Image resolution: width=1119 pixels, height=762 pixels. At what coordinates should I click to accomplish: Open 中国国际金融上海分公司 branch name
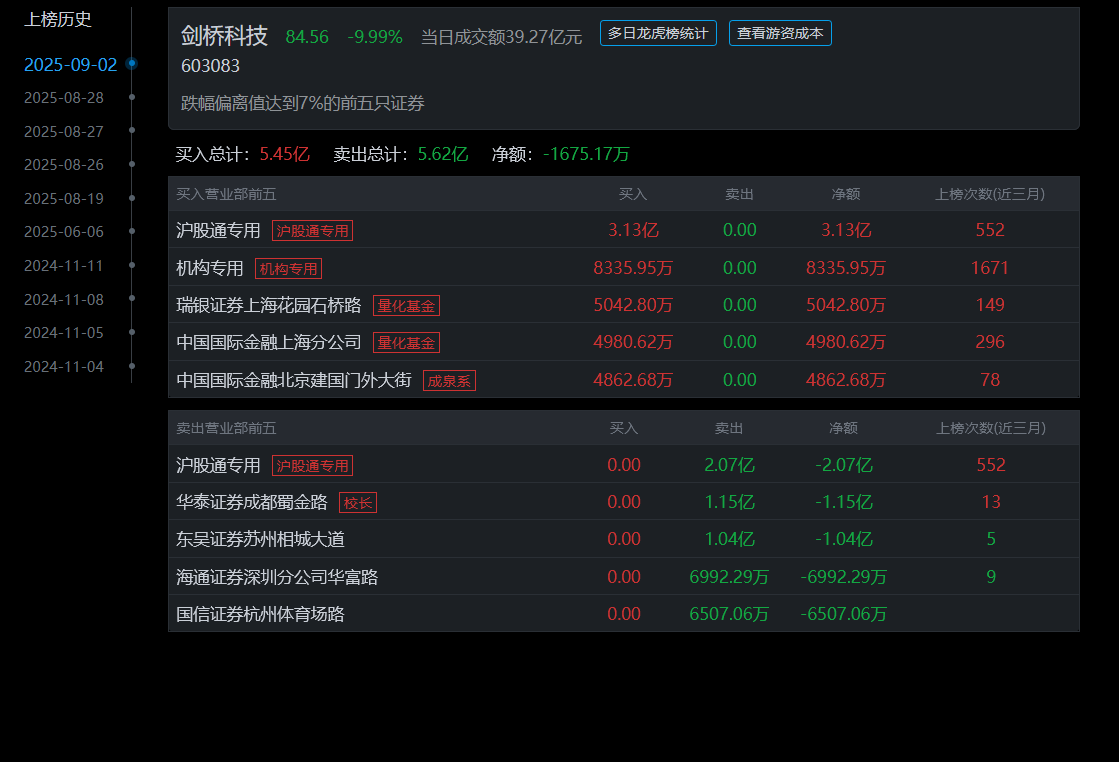coord(268,342)
